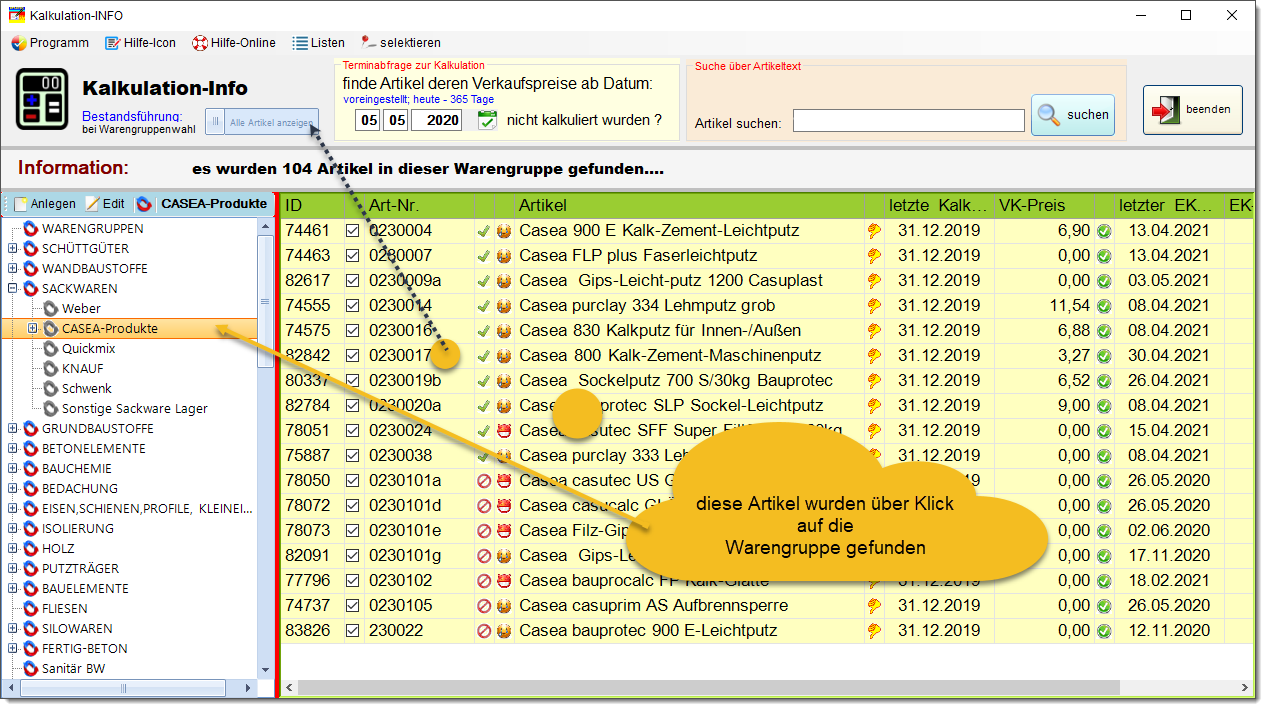This screenshot has width=1266, height=709.
Task: Toggle the checkbox for ID 83826
Action: pyautogui.click(x=352, y=631)
